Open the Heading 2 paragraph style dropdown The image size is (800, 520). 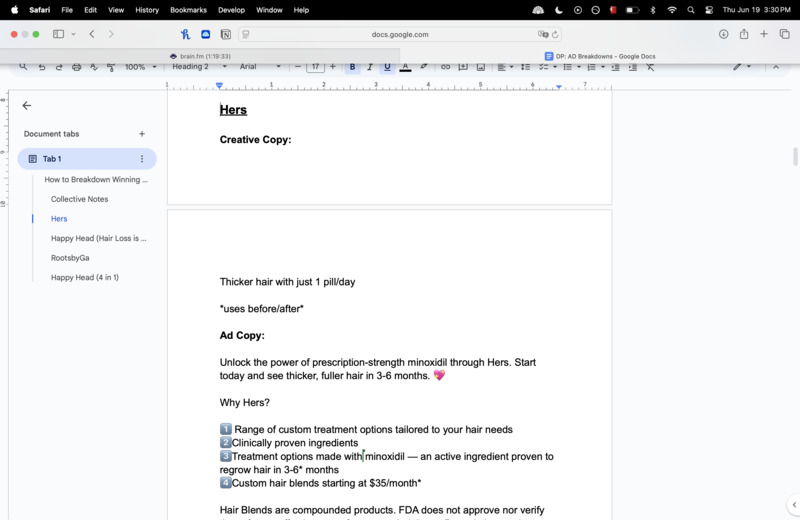tap(199, 67)
